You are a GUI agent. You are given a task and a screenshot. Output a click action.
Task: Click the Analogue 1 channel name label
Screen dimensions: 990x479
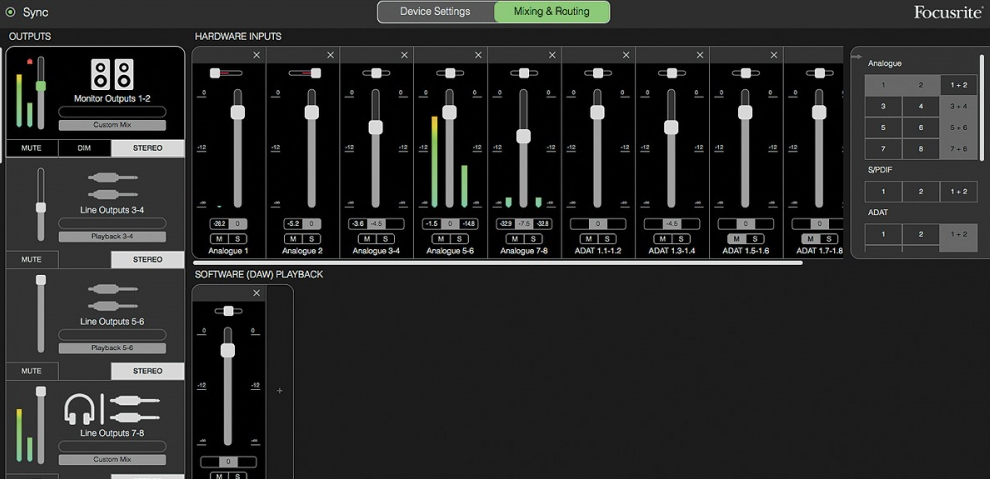pos(229,251)
